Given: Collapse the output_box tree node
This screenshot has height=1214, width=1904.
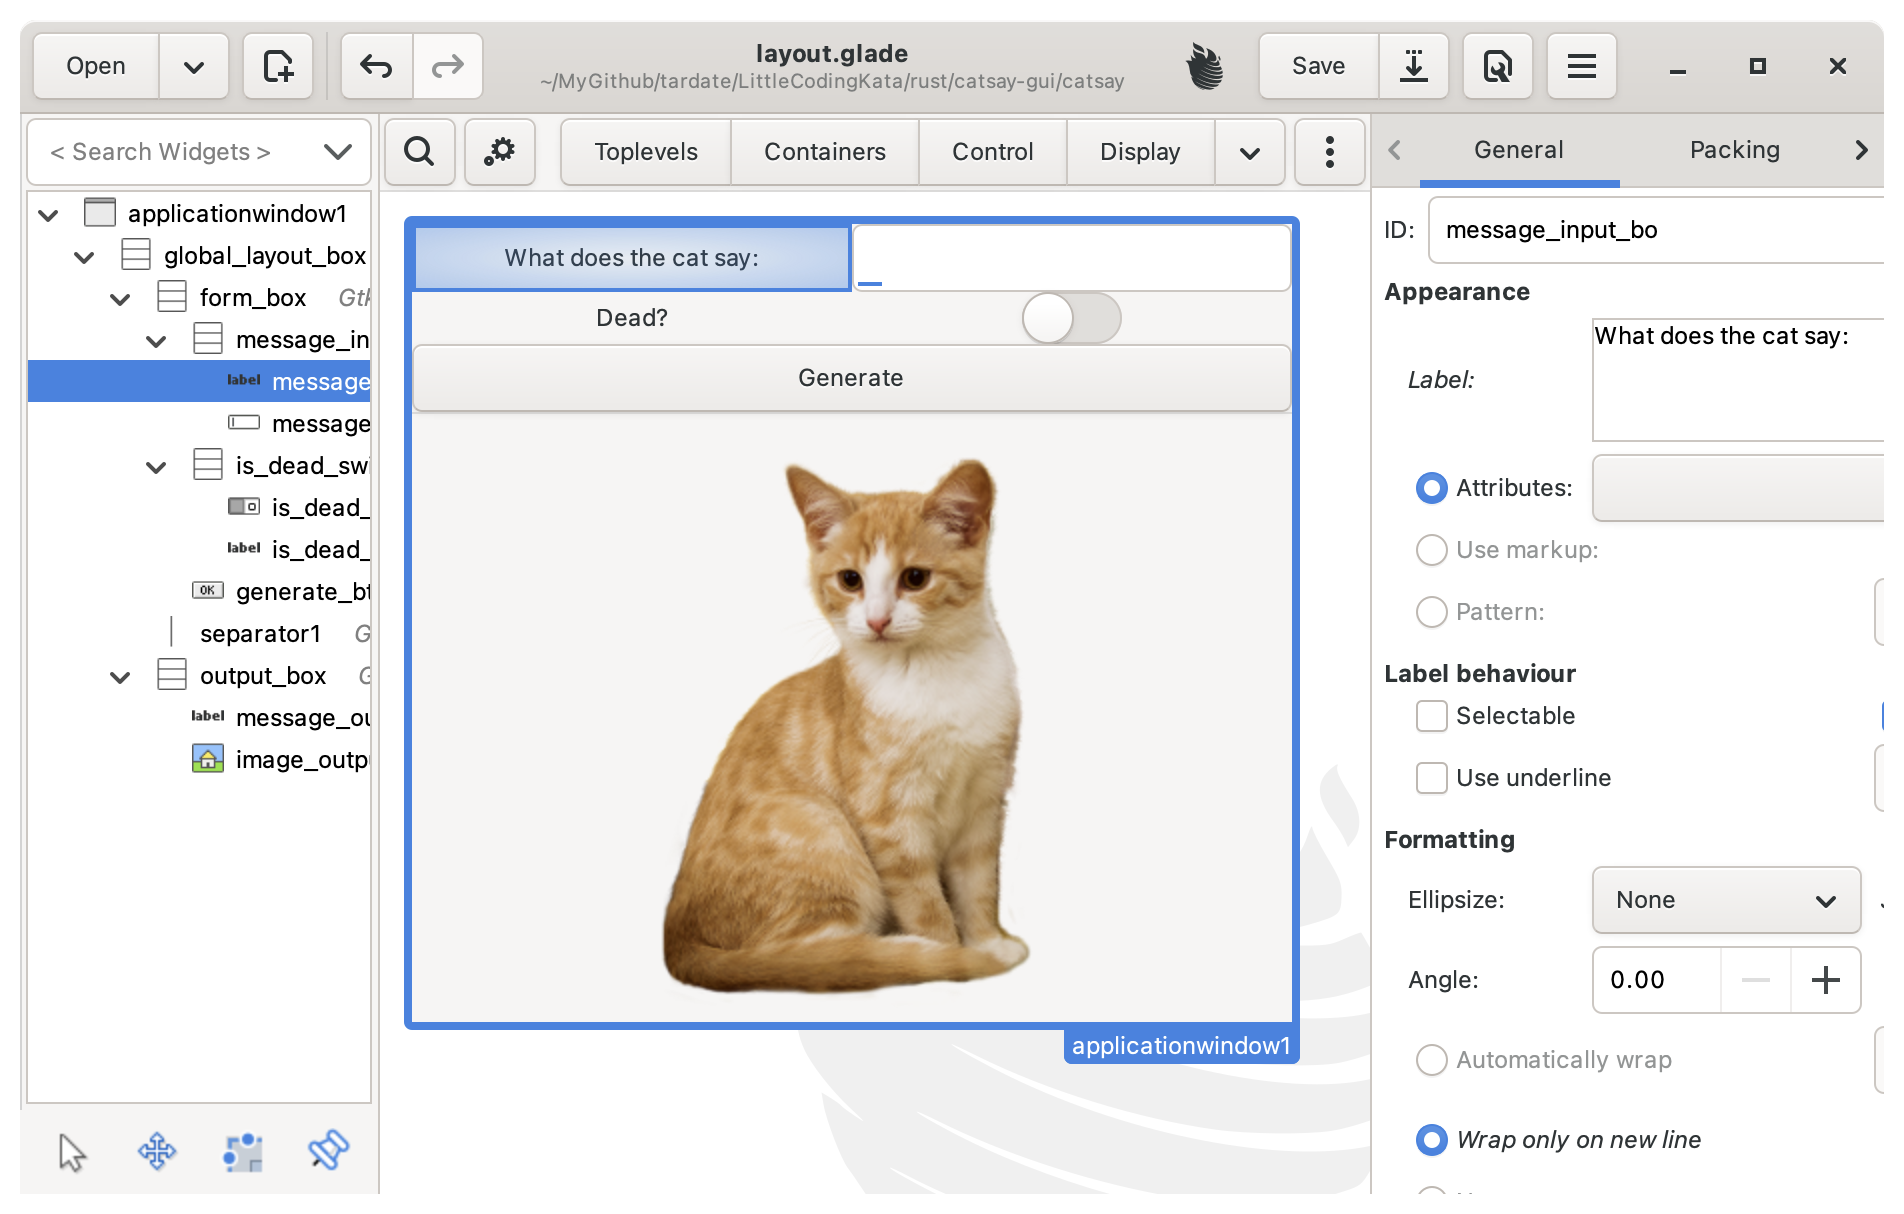Looking at the screenshot, I should [120, 676].
